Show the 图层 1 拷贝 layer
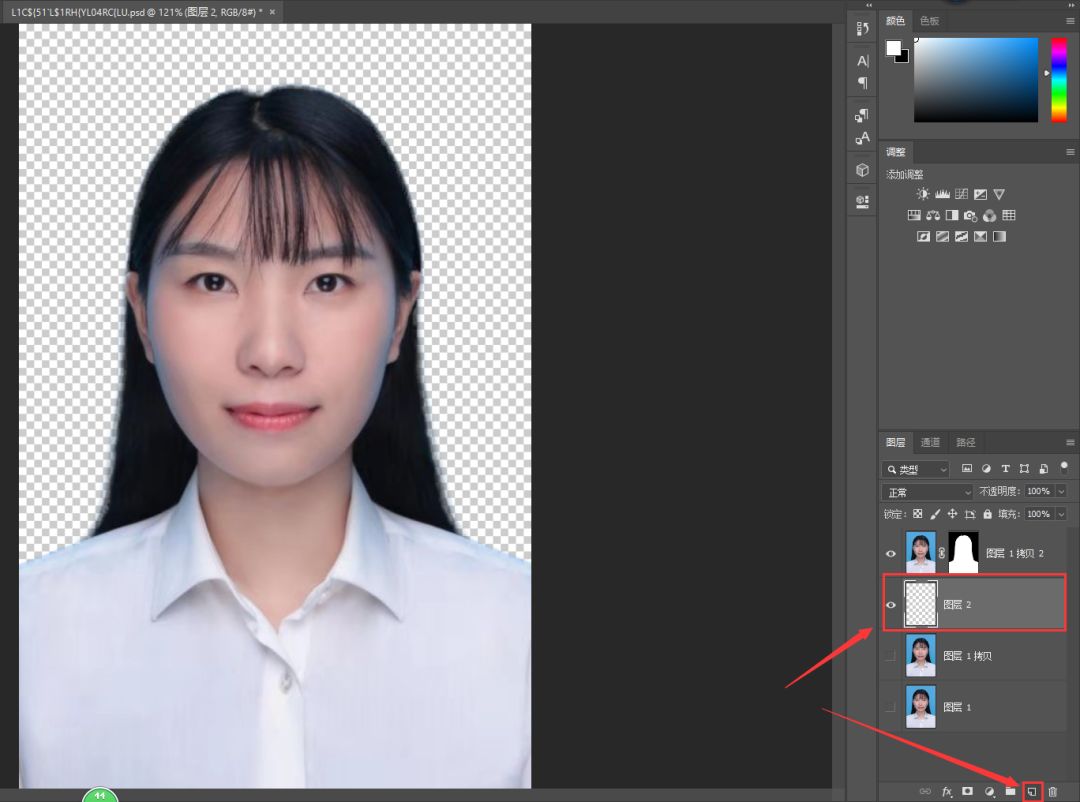This screenshot has height=802, width=1080. coord(891,656)
